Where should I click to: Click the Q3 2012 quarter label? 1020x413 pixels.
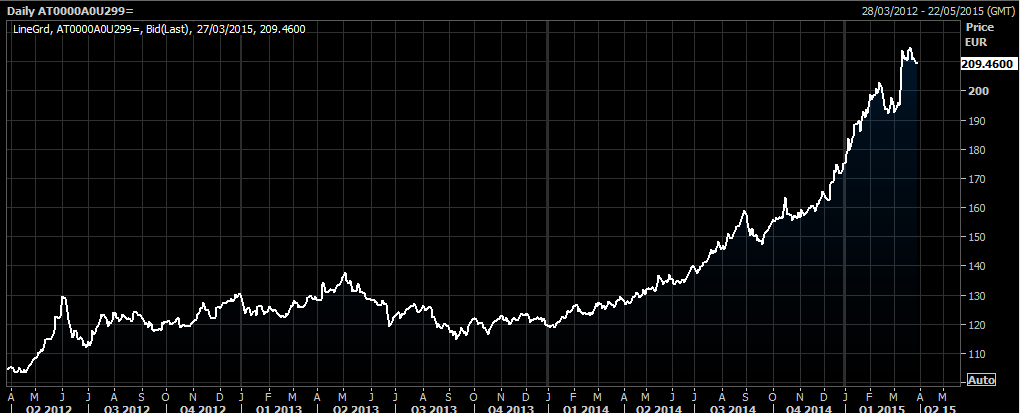tap(127, 408)
